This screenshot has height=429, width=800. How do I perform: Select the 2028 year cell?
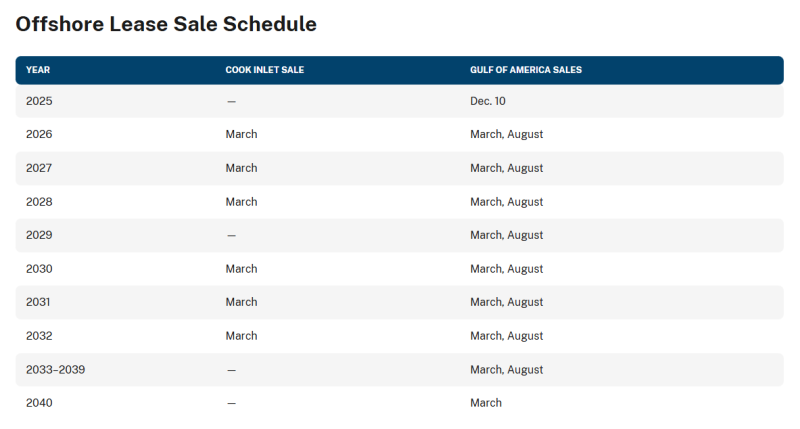coord(39,202)
